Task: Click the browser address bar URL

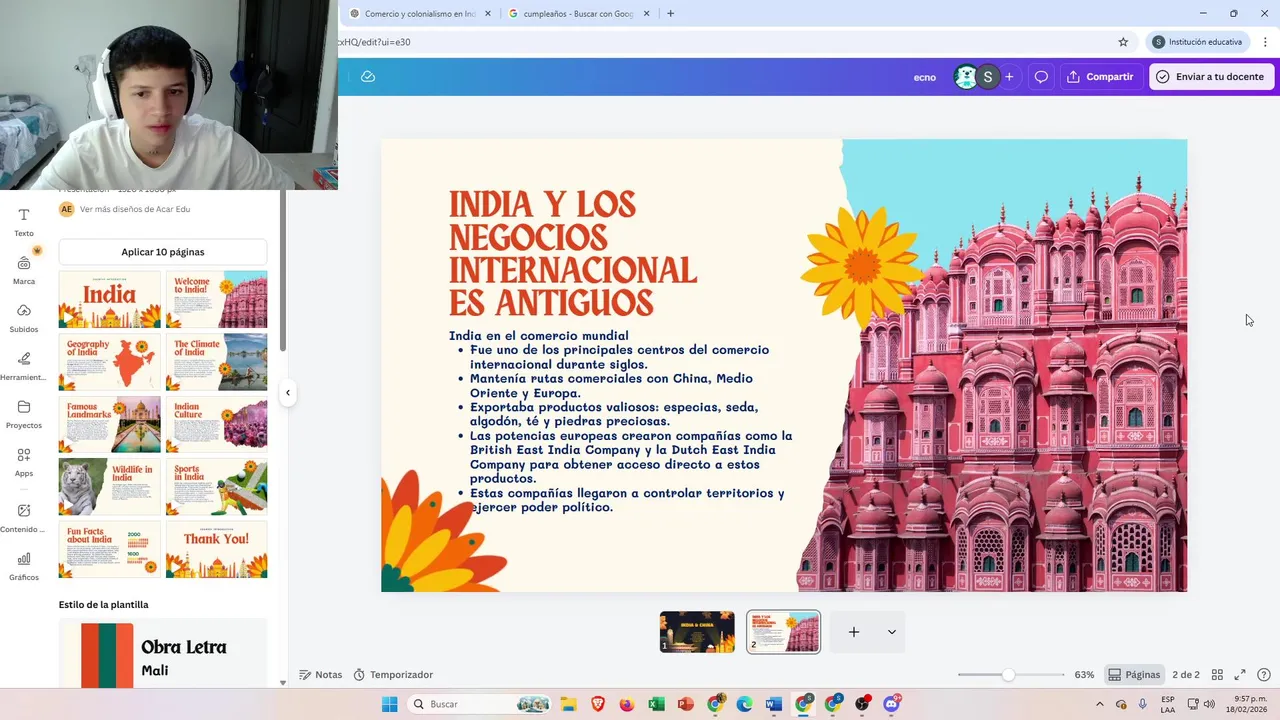Action: click(x=720, y=42)
